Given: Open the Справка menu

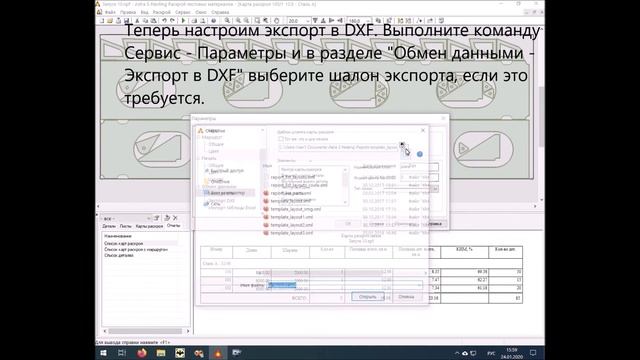Looking at the screenshot, I should pyautogui.click(x=220, y=12).
